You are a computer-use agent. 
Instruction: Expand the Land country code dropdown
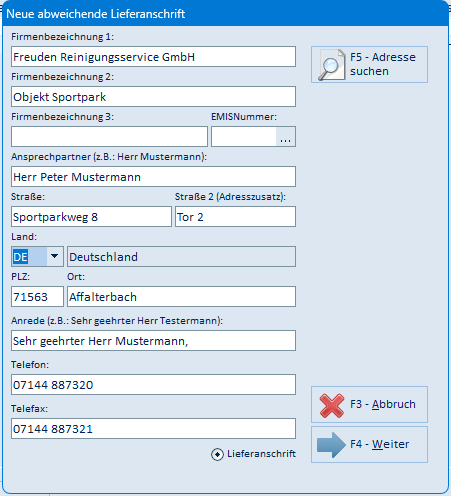(54, 257)
